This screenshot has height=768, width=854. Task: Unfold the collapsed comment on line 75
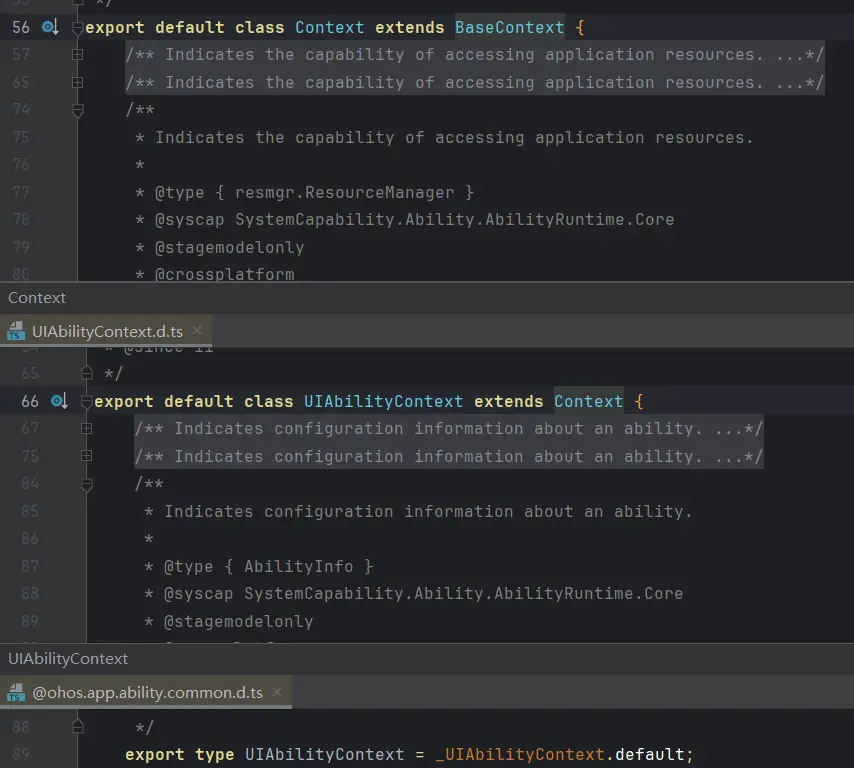(87, 456)
